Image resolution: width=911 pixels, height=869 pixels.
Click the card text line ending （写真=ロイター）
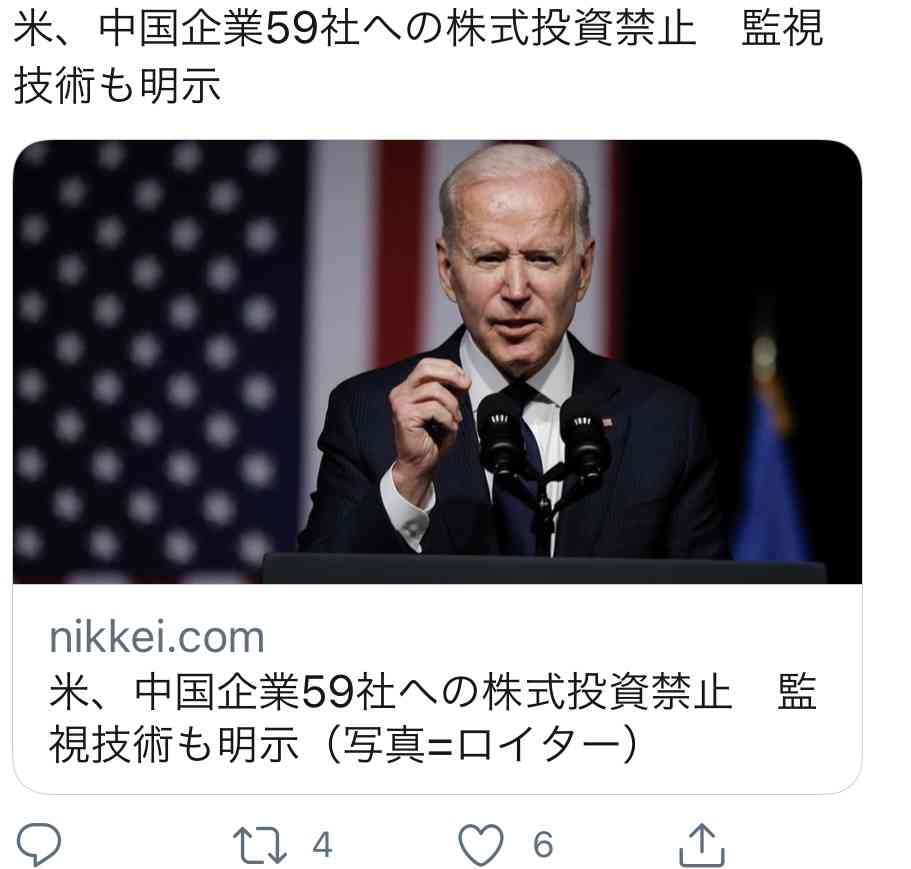[x=345, y=745]
